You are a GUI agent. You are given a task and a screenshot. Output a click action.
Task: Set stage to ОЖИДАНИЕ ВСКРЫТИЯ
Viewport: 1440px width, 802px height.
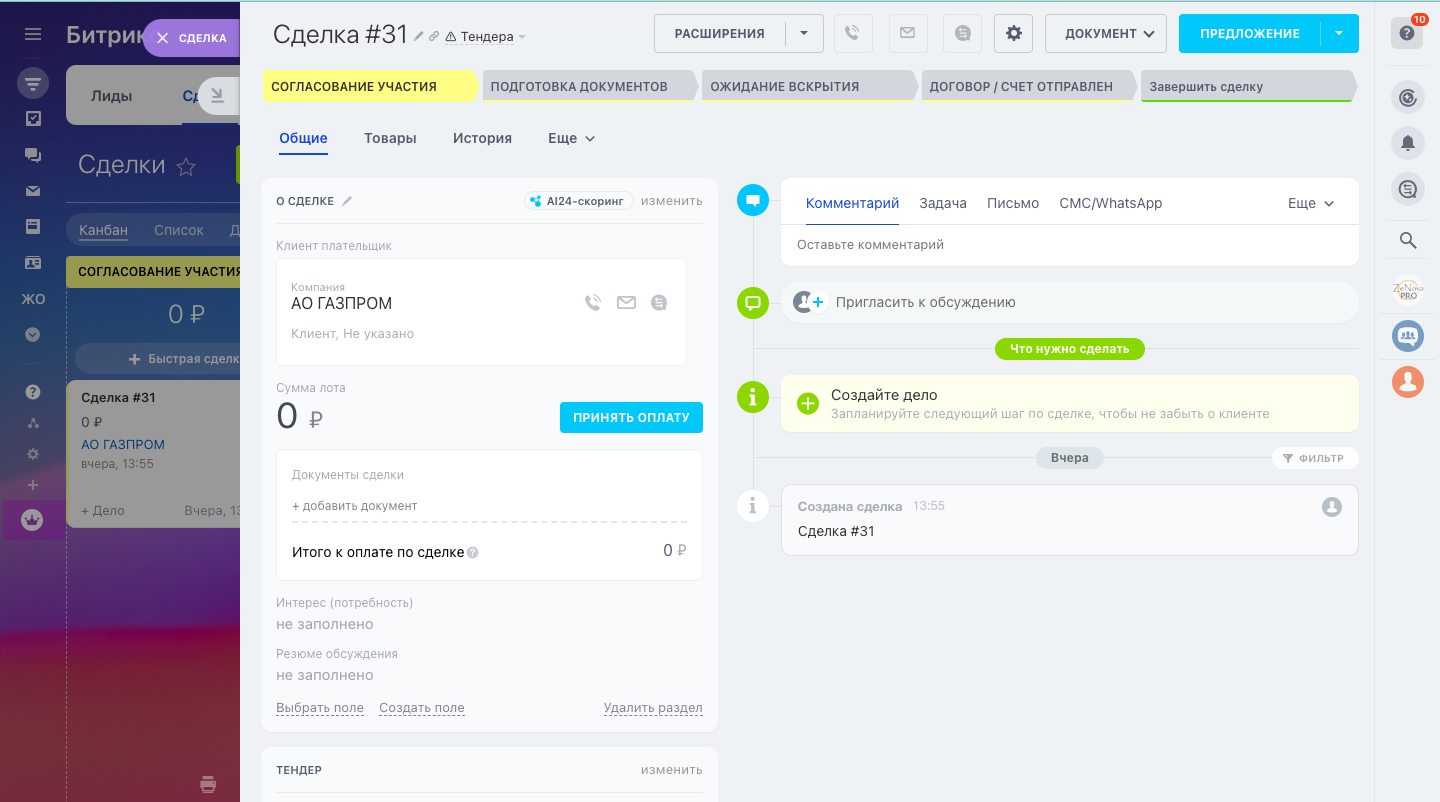[x=809, y=86]
